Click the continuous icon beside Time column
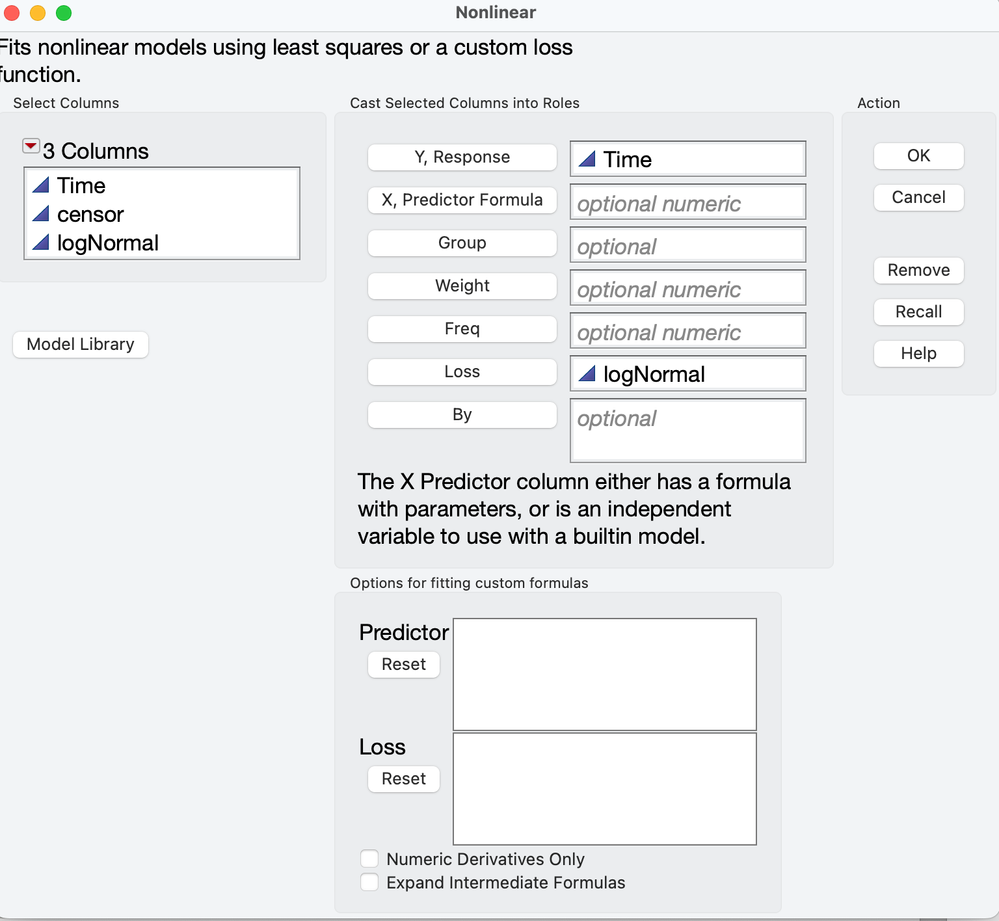999x921 pixels. click(x=41, y=185)
